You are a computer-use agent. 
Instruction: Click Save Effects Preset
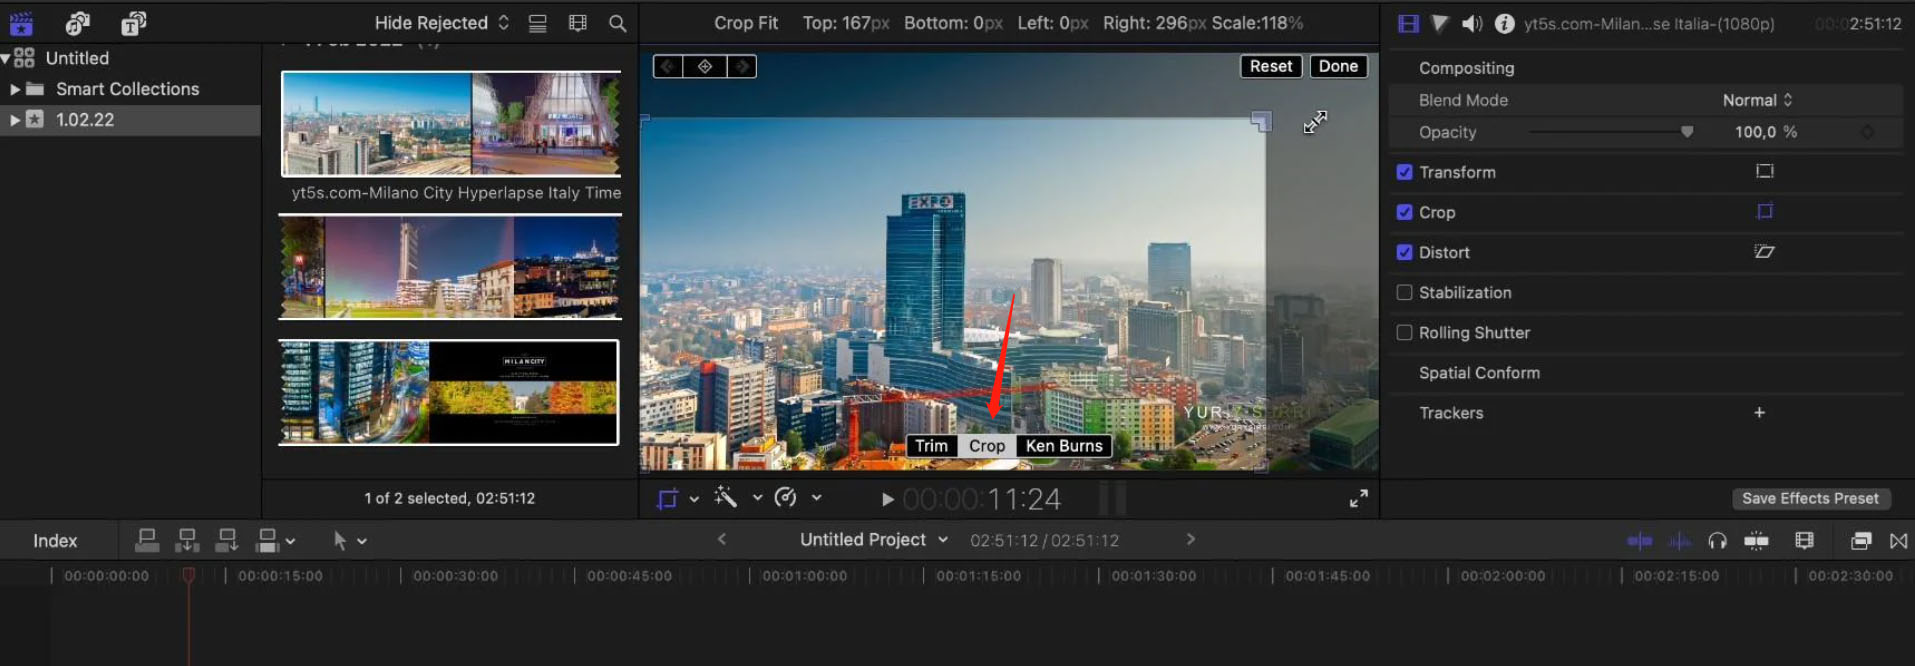click(x=1810, y=498)
